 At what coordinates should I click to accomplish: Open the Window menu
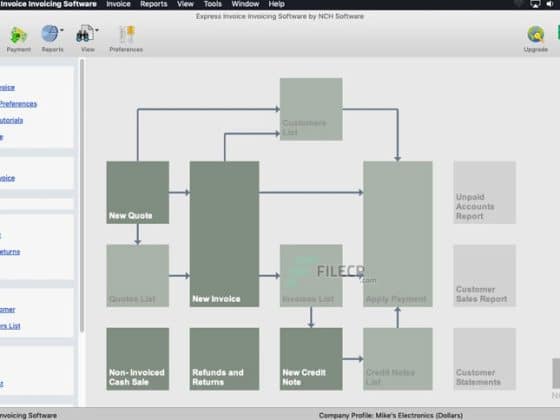tap(245, 4)
